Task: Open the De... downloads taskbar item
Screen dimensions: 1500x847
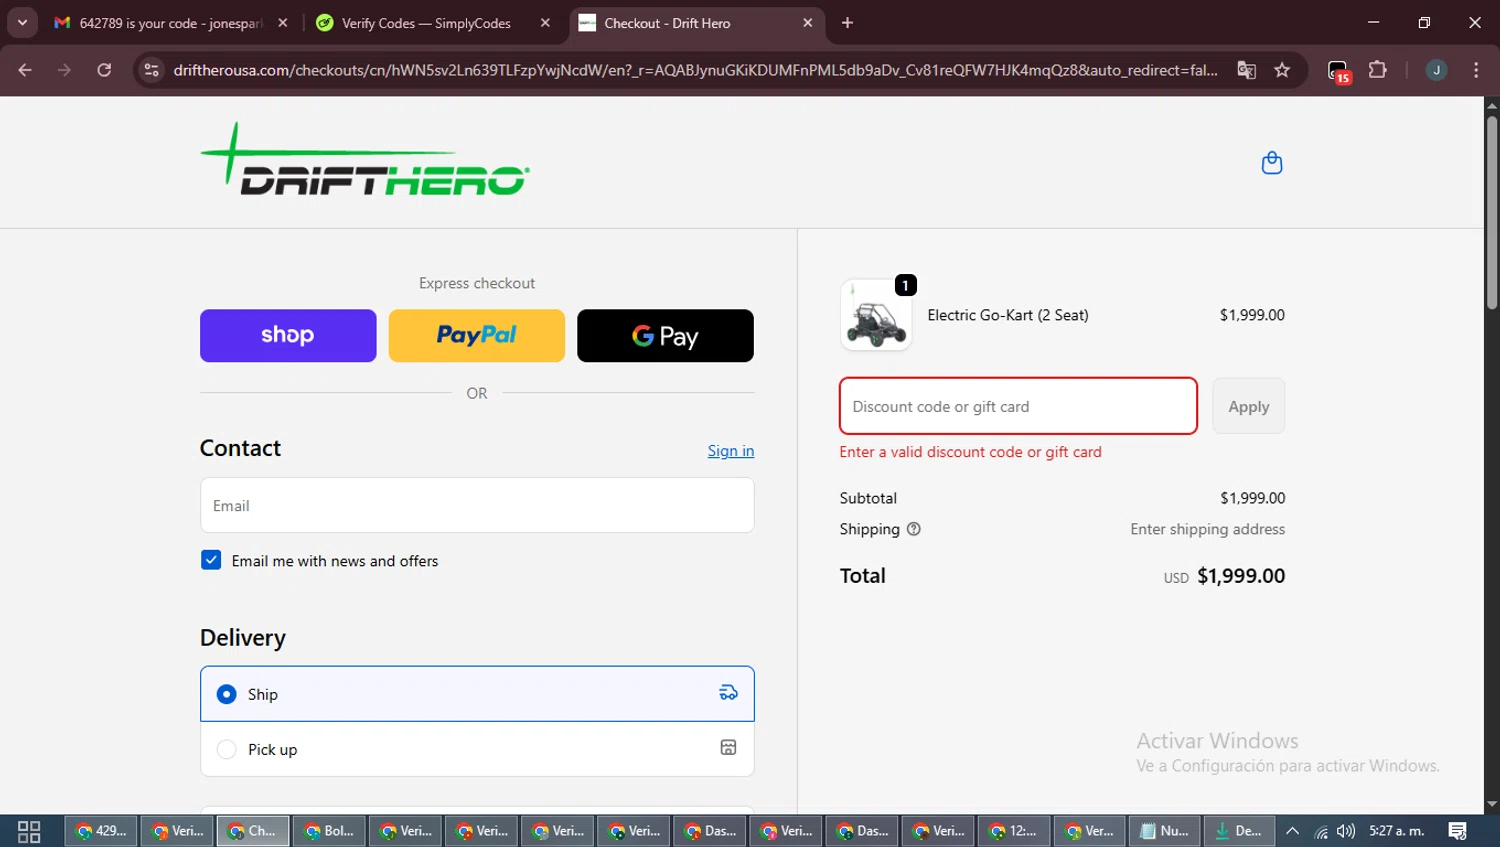Action: click(1240, 831)
